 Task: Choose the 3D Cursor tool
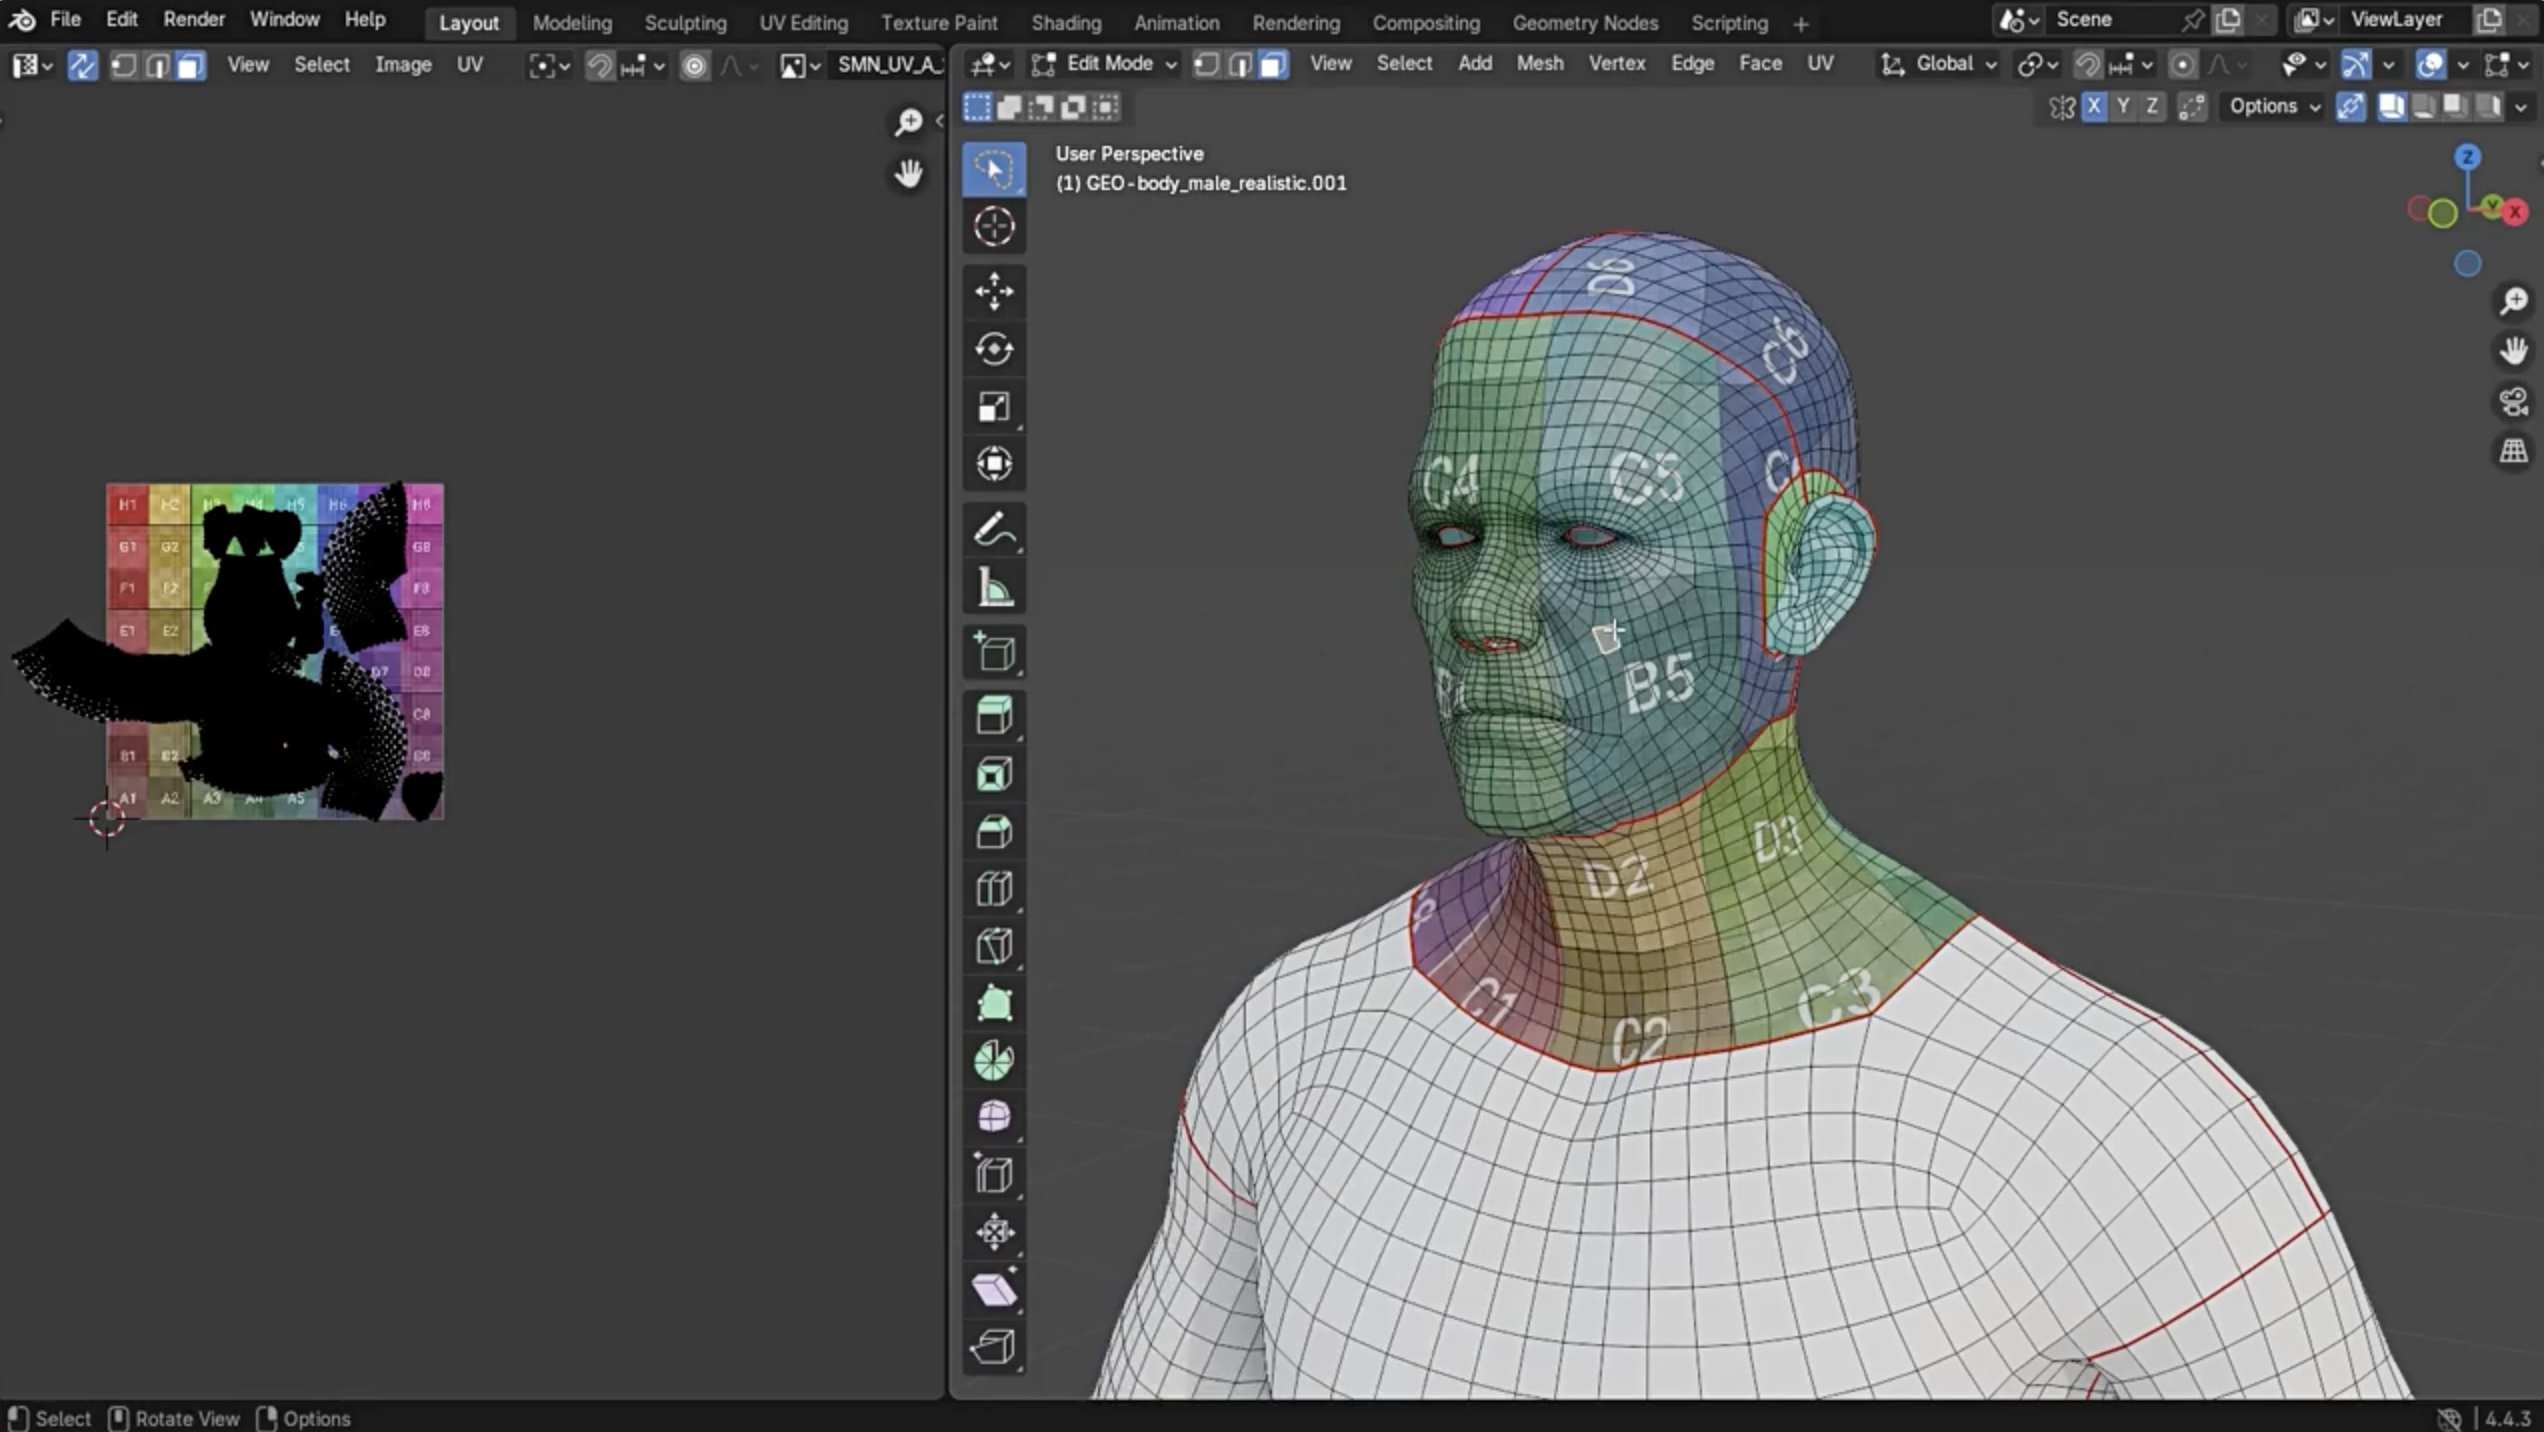(993, 227)
